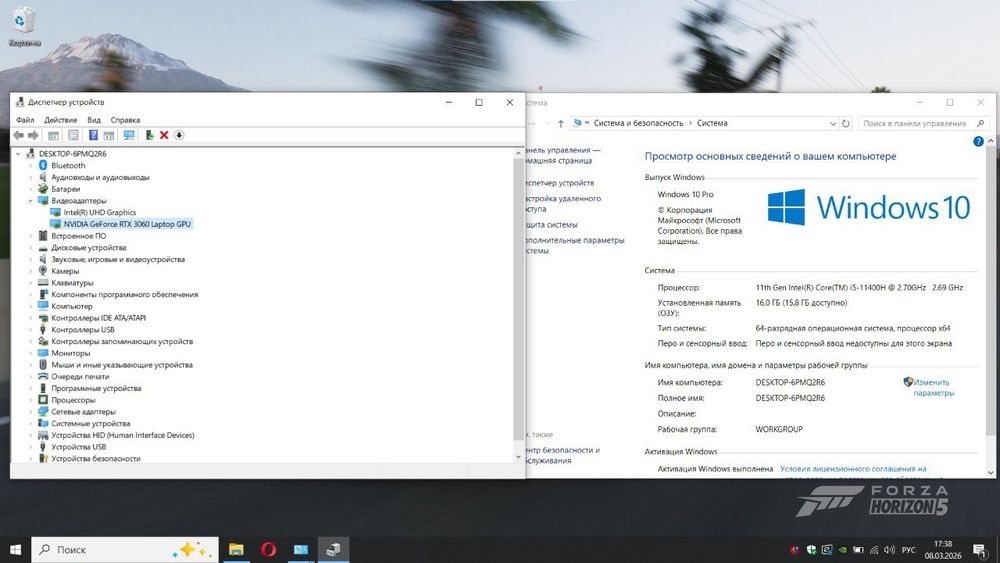1000x563 pixels.
Task: Collapse the DESKTOP-6PMQ2R6 root node
Action: click(18, 154)
